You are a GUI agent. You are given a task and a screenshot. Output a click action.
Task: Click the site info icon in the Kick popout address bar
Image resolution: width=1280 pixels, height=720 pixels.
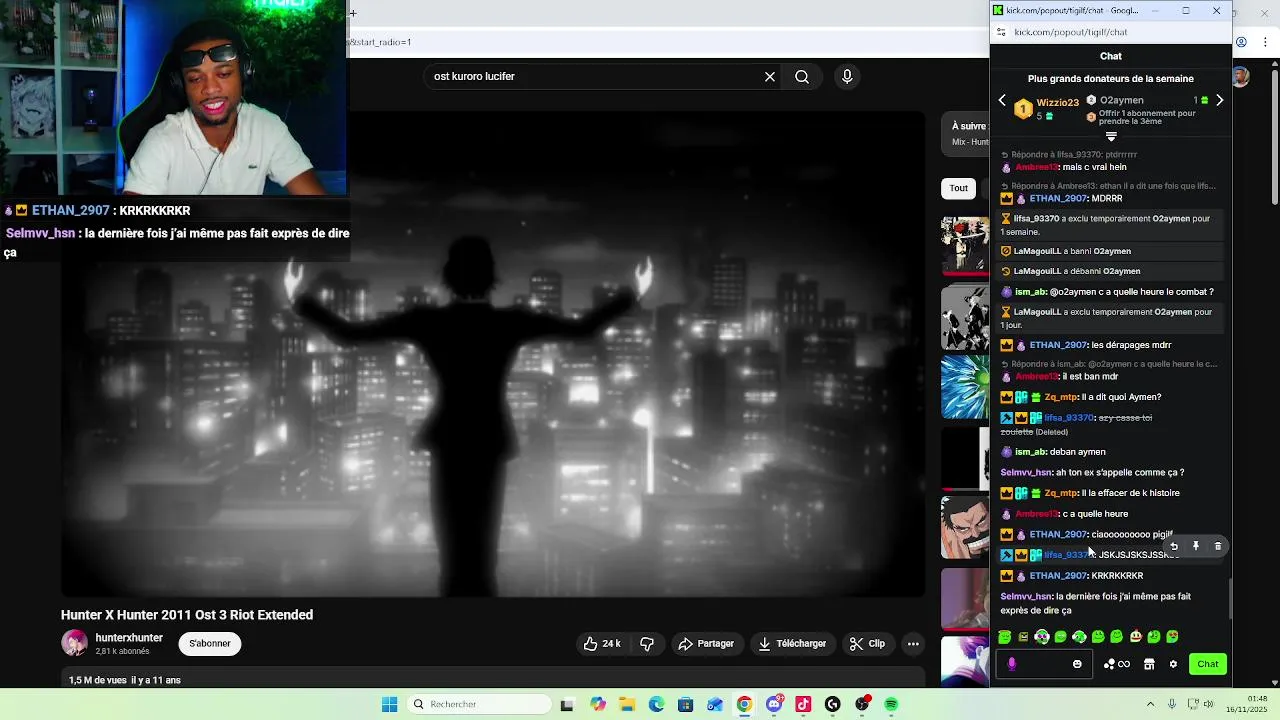[1002, 32]
